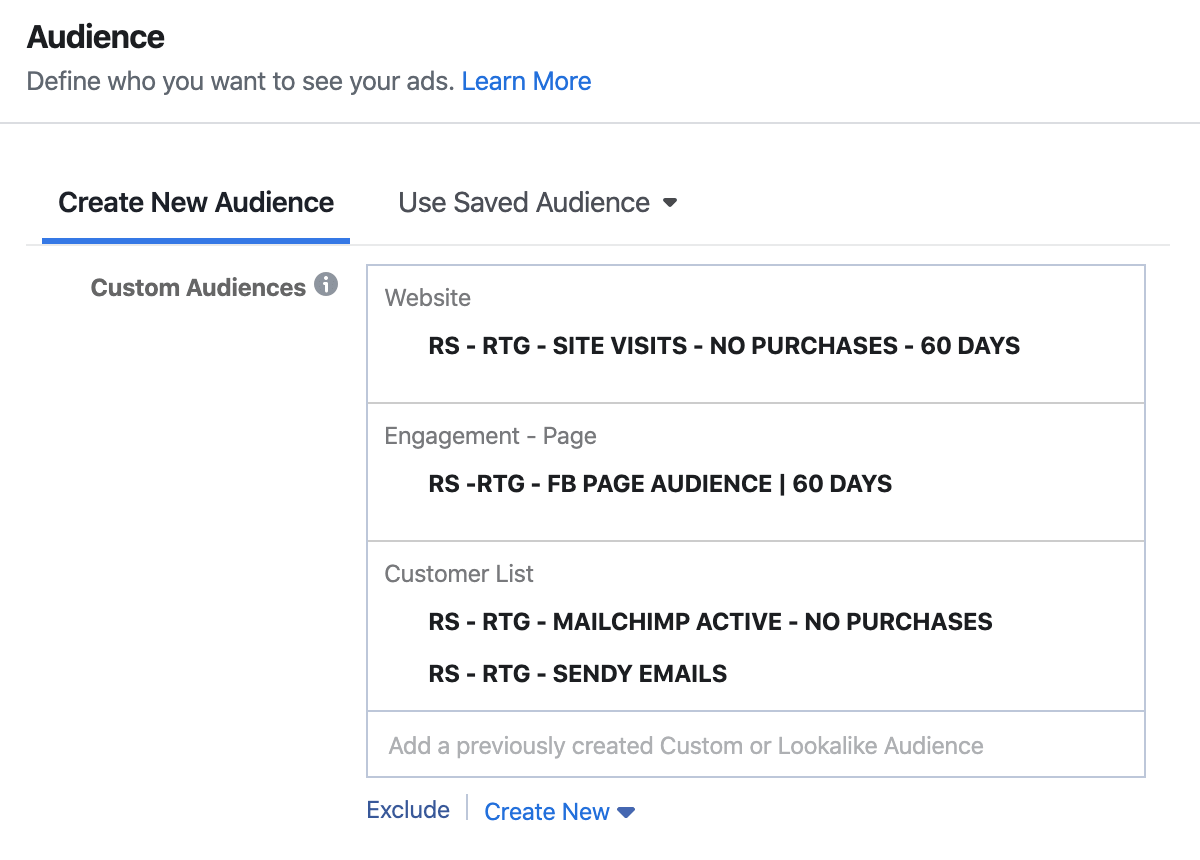Screen dimensions: 1200x860
Task: Click the Custom Audiences field label
Action: click(x=198, y=288)
